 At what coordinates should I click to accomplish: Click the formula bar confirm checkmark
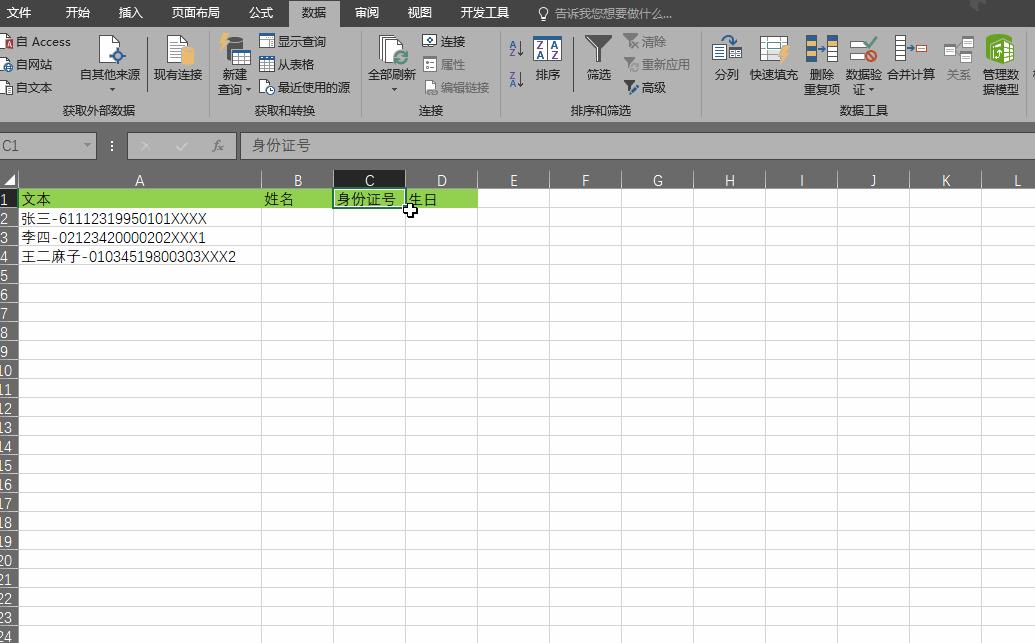tap(182, 146)
